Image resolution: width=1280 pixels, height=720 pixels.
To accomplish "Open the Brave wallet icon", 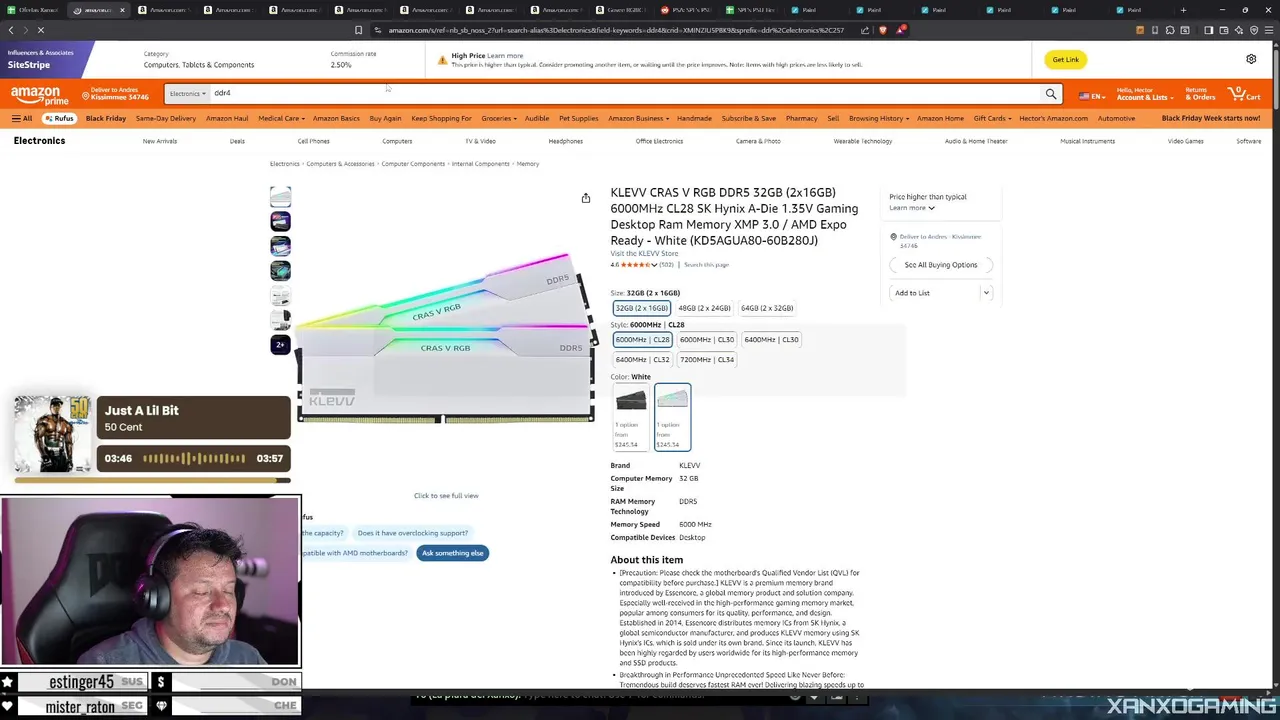I will [1223, 30].
